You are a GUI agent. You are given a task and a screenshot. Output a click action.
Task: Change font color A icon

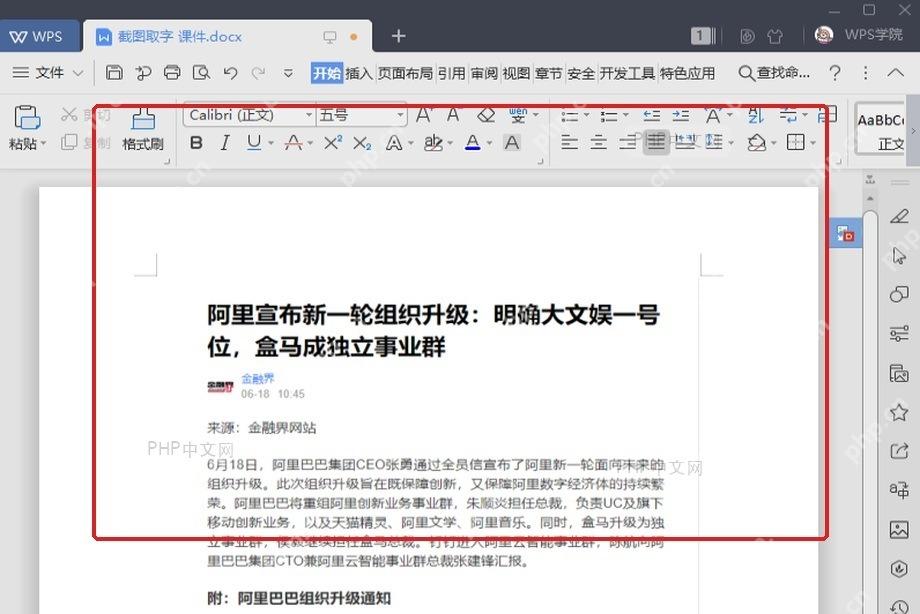click(x=472, y=143)
